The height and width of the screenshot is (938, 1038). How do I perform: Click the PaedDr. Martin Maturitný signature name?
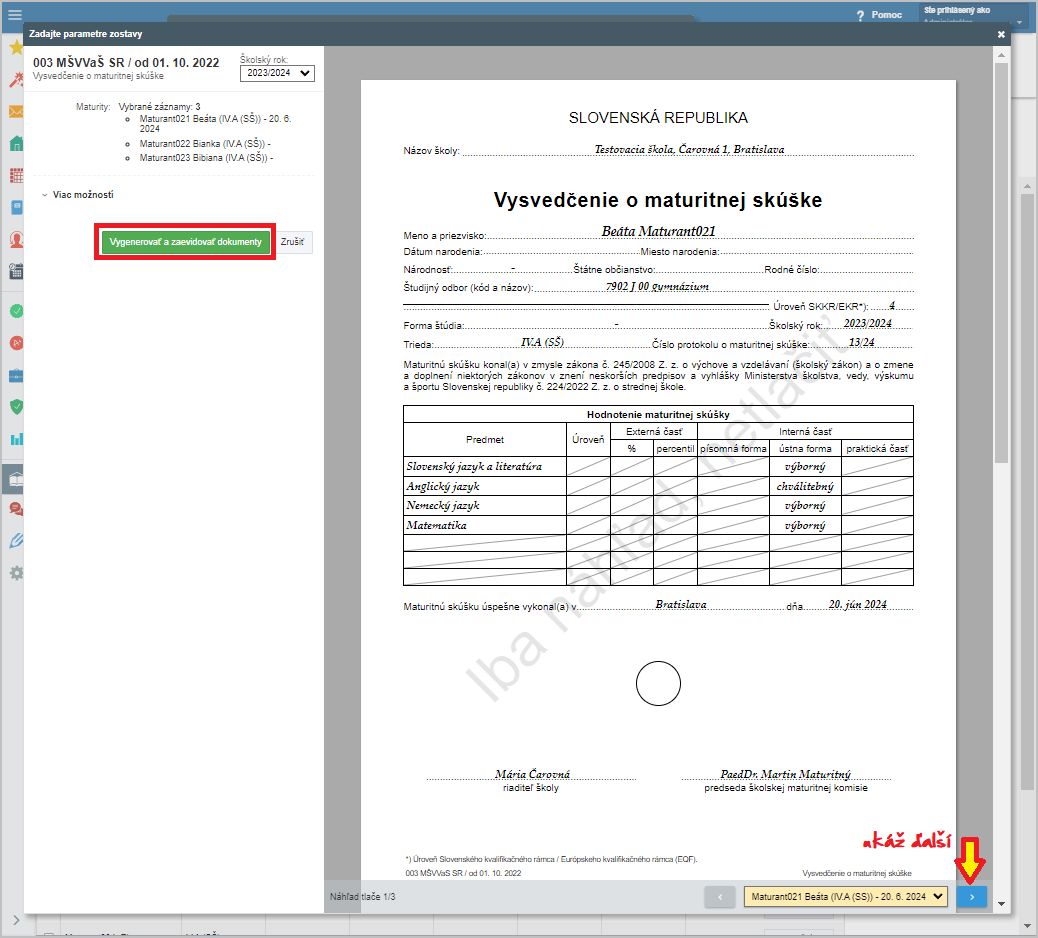click(x=786, y=774)
